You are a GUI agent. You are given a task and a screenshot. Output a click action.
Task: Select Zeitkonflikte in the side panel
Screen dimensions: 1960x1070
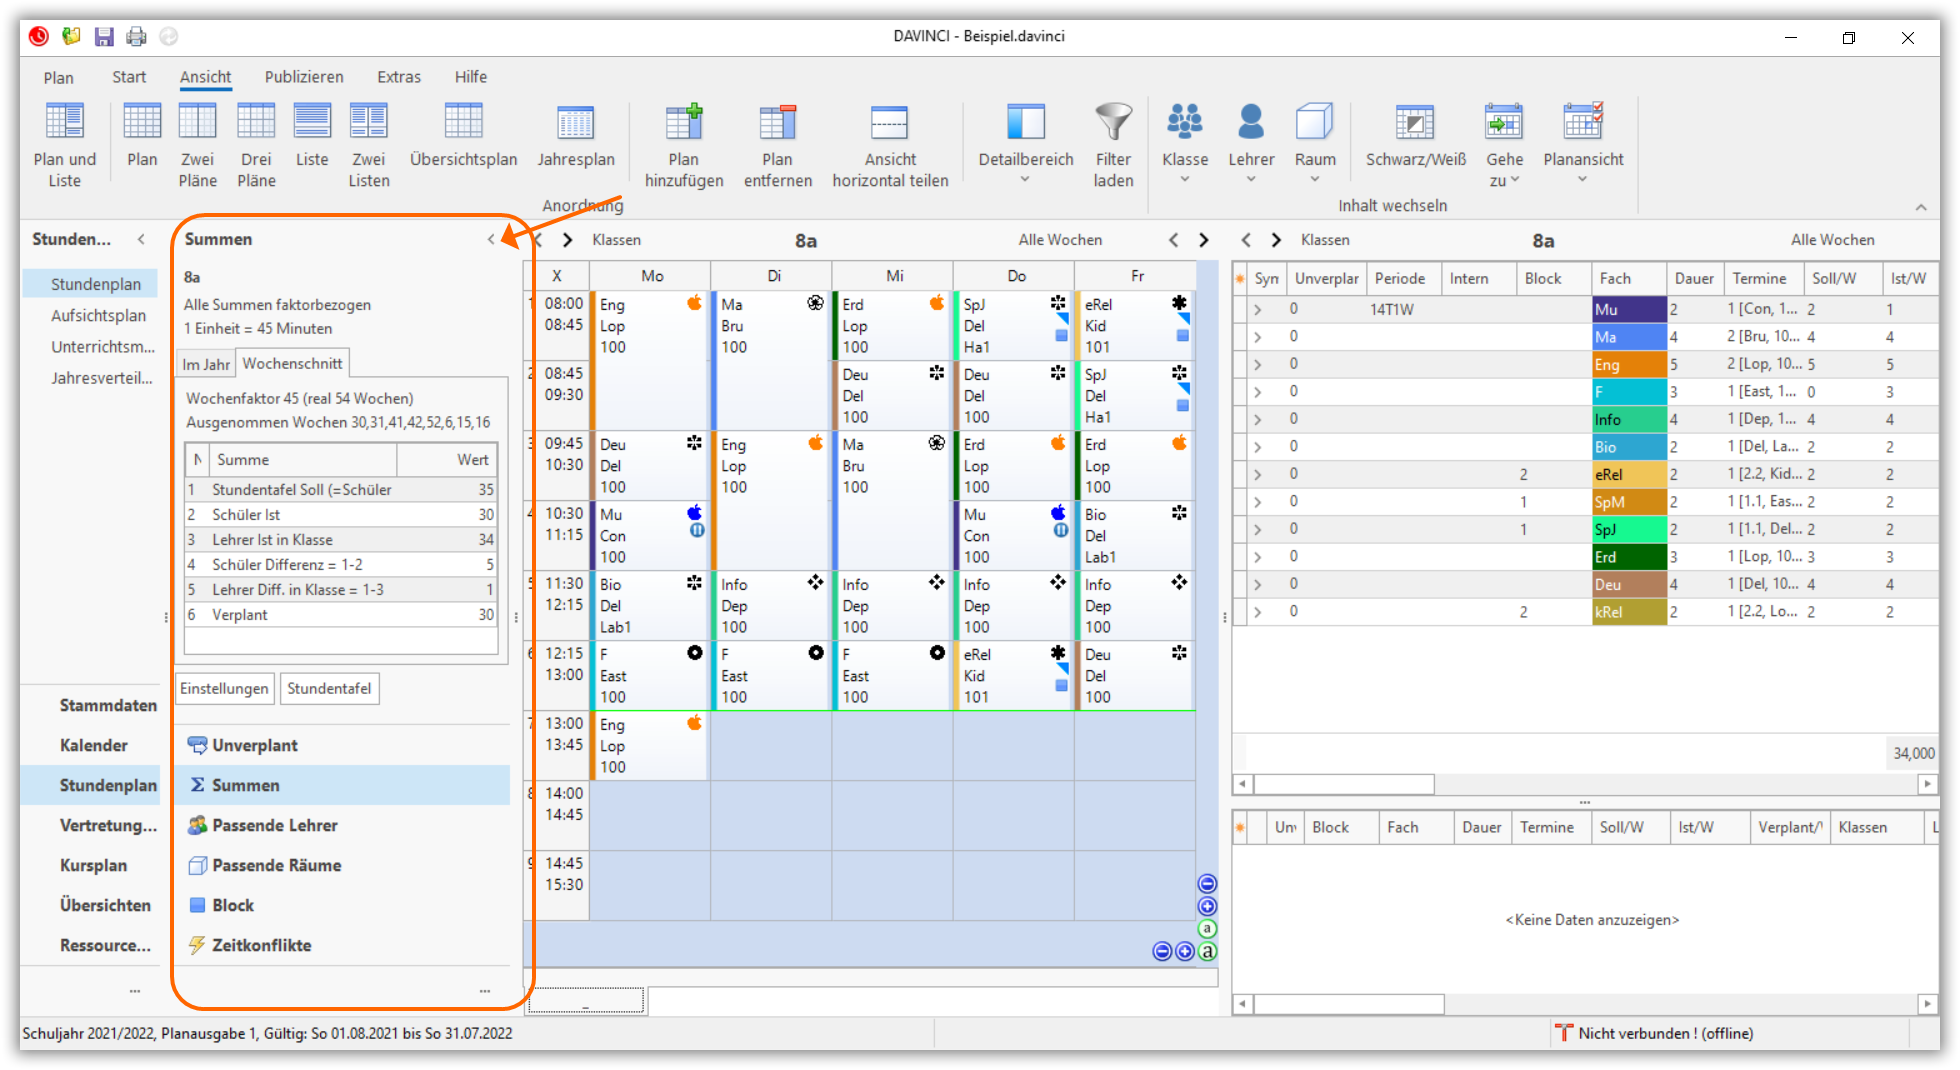(x=261, y=945)
